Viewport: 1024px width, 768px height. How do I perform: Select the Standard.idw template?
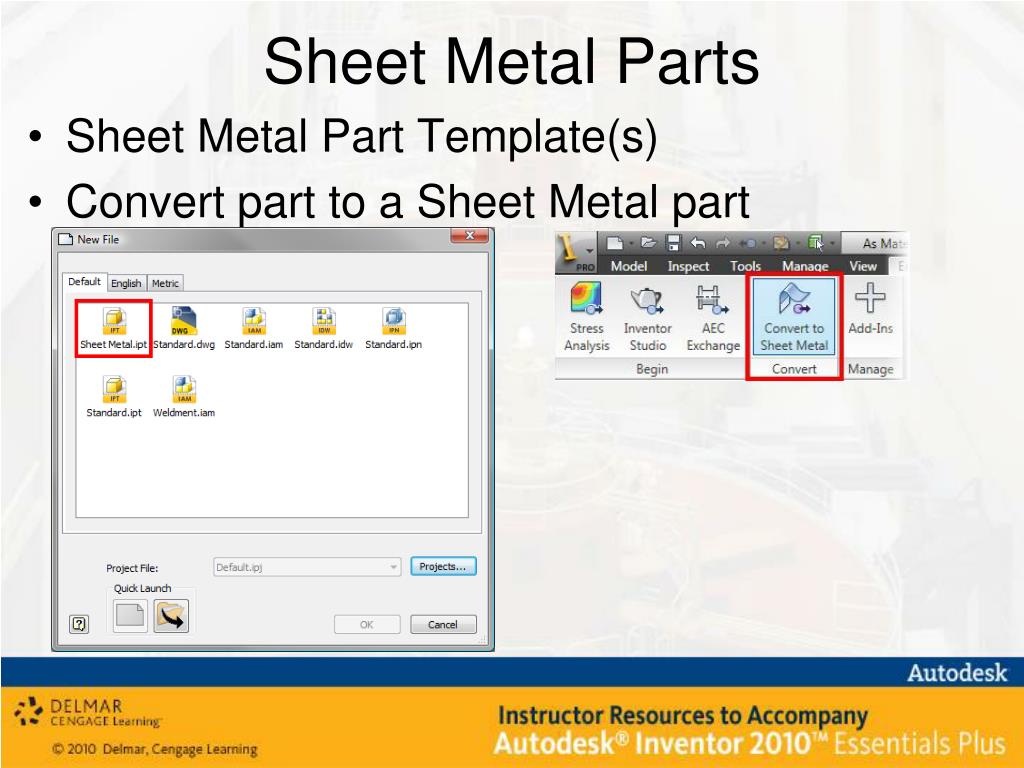pos(323,328)
